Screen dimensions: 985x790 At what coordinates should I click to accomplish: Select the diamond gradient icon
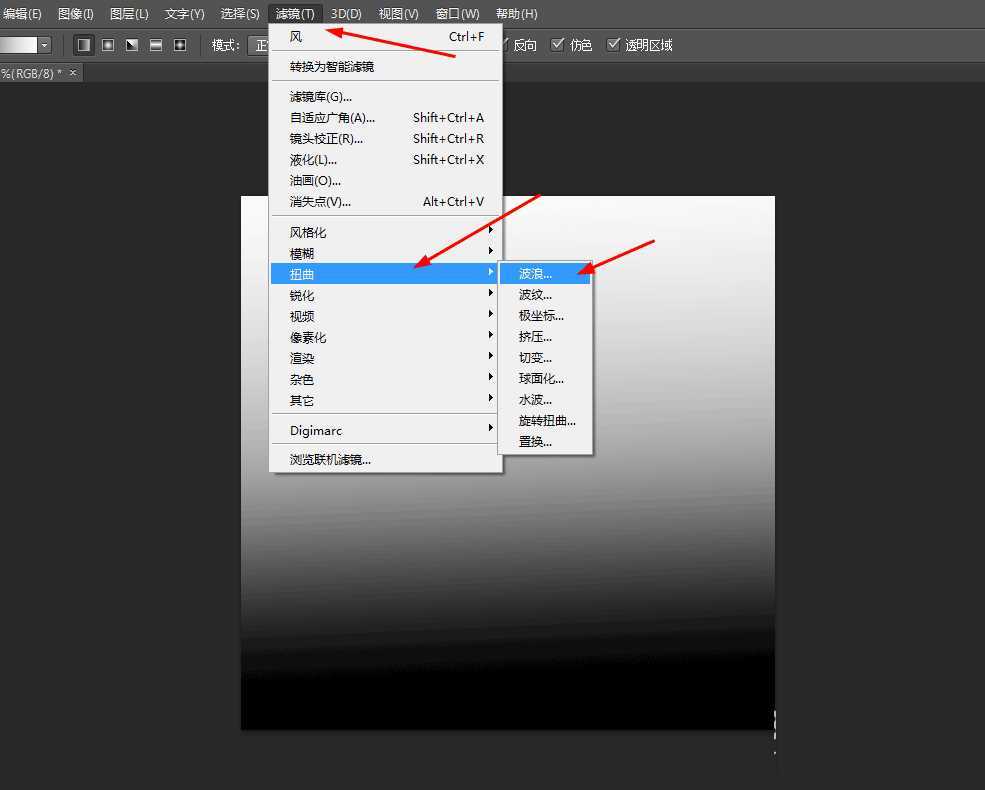pyautogui.click(x=180, y=45)
